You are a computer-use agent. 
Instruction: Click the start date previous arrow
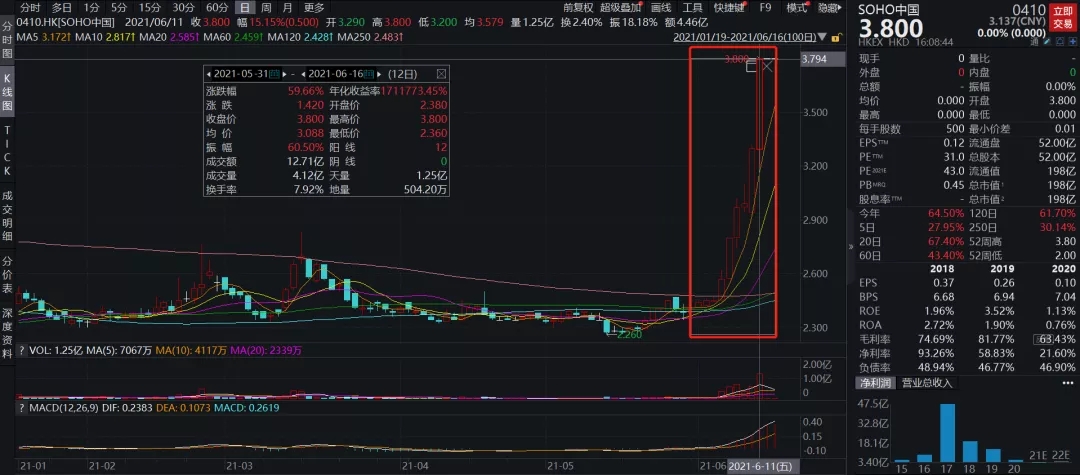pyautogui.click(x=209, y=73)
